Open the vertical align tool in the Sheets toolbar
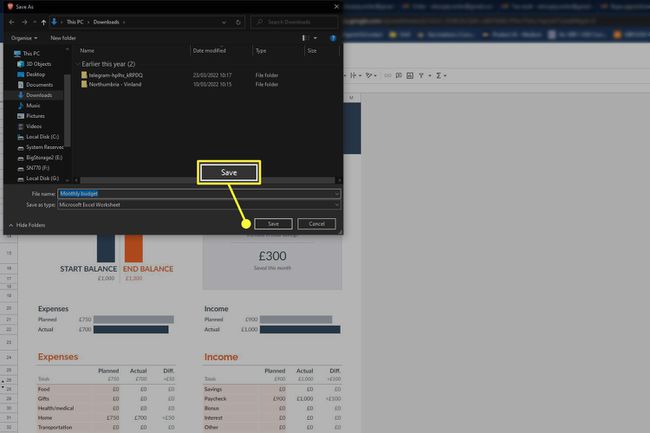The height and width of the screenshot is (433, 650). pos(353,75)
